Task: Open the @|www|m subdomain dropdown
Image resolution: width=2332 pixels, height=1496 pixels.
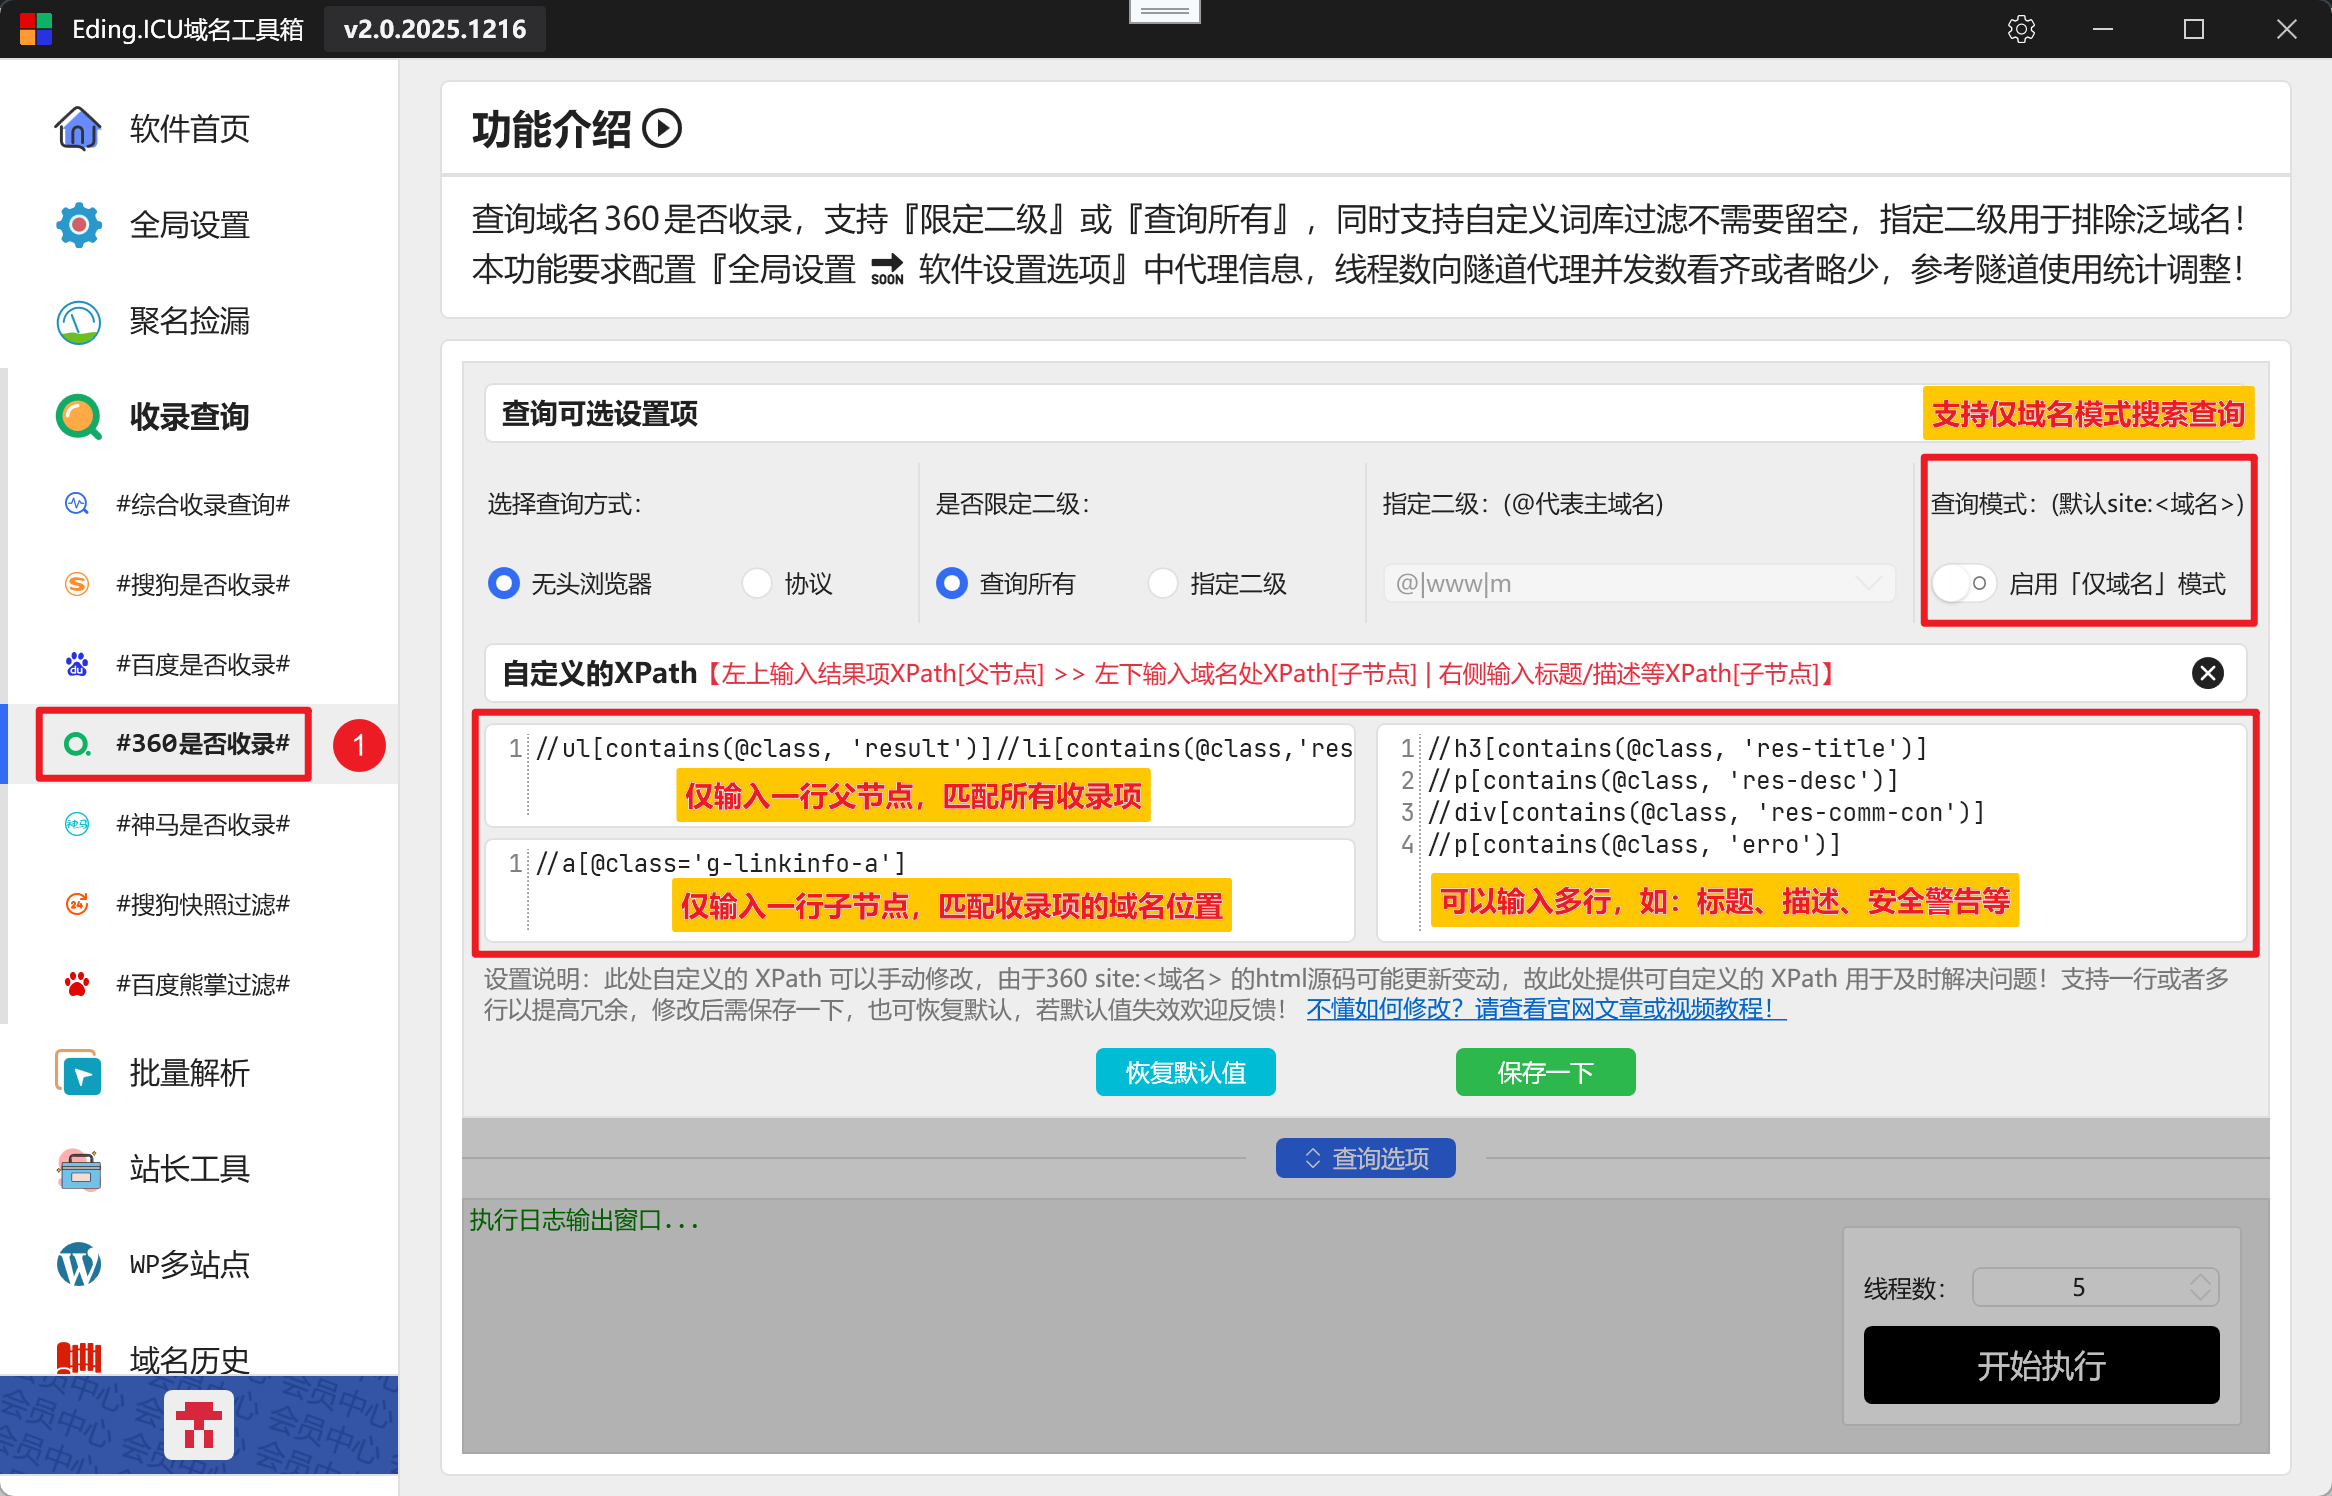Action: (x=1868, y=583)
